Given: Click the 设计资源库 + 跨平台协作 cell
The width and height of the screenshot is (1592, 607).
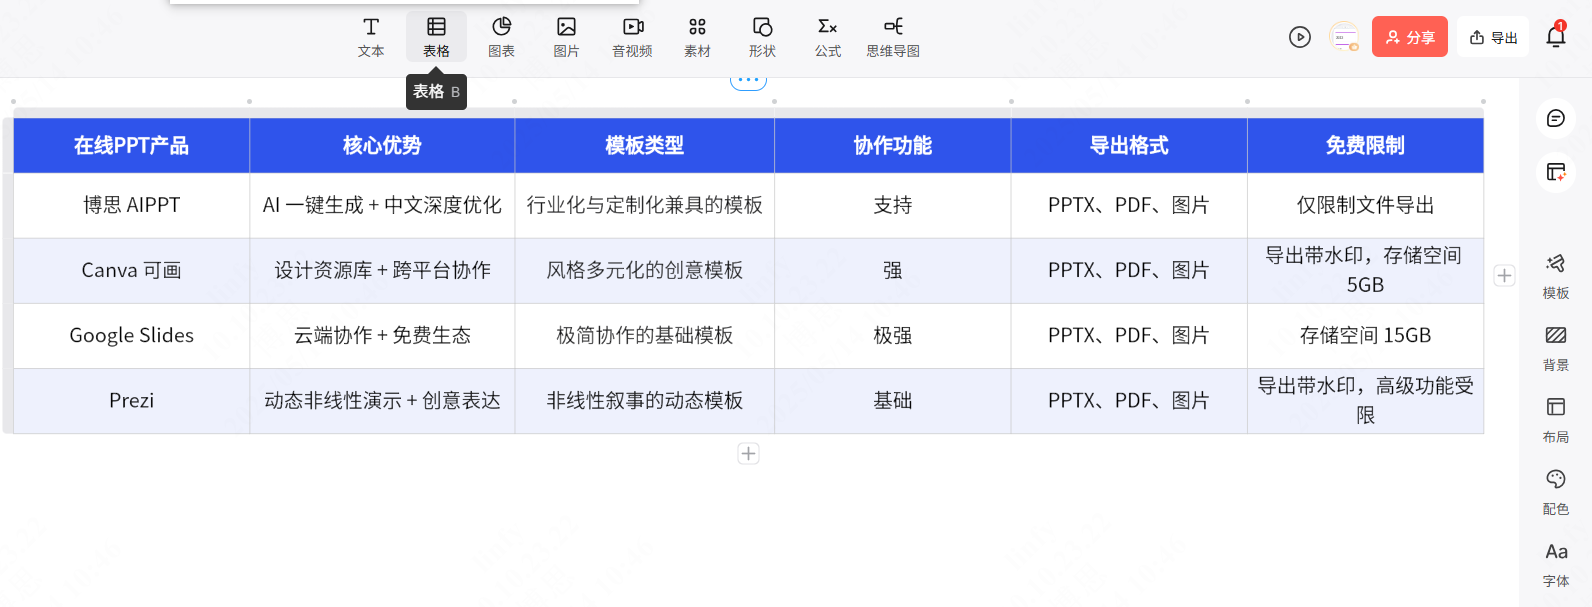Looking at the screenshot, I should pyautogui.click(x=382, y=270).
